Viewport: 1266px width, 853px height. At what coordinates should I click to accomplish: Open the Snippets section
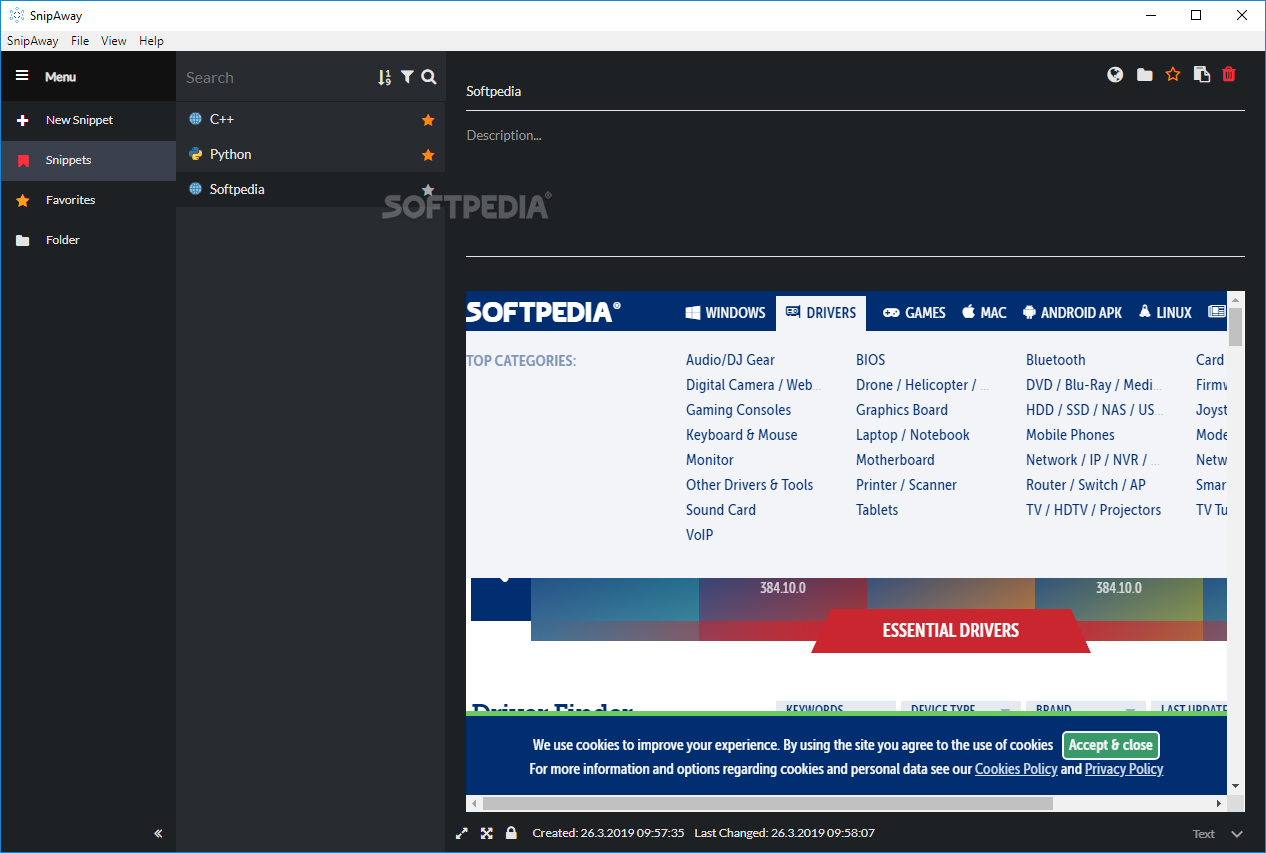(x=88, y=160)
